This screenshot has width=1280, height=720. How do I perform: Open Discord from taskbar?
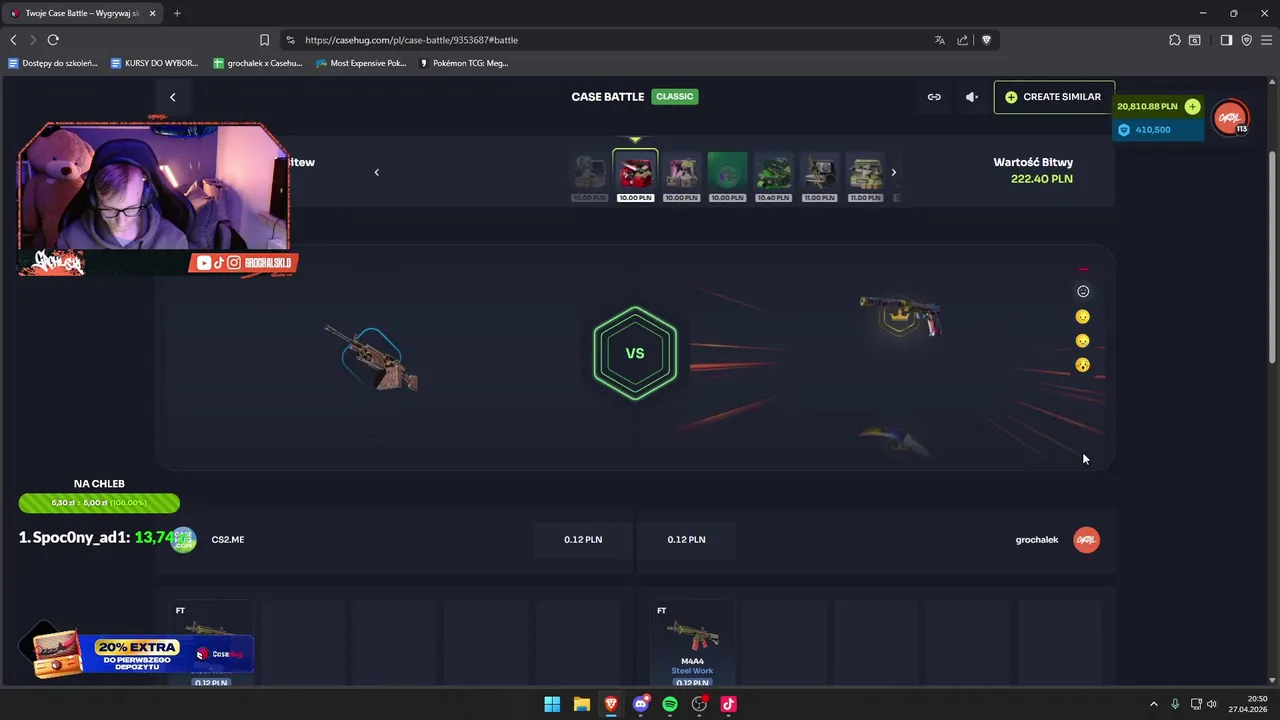(x=641, y=704)
